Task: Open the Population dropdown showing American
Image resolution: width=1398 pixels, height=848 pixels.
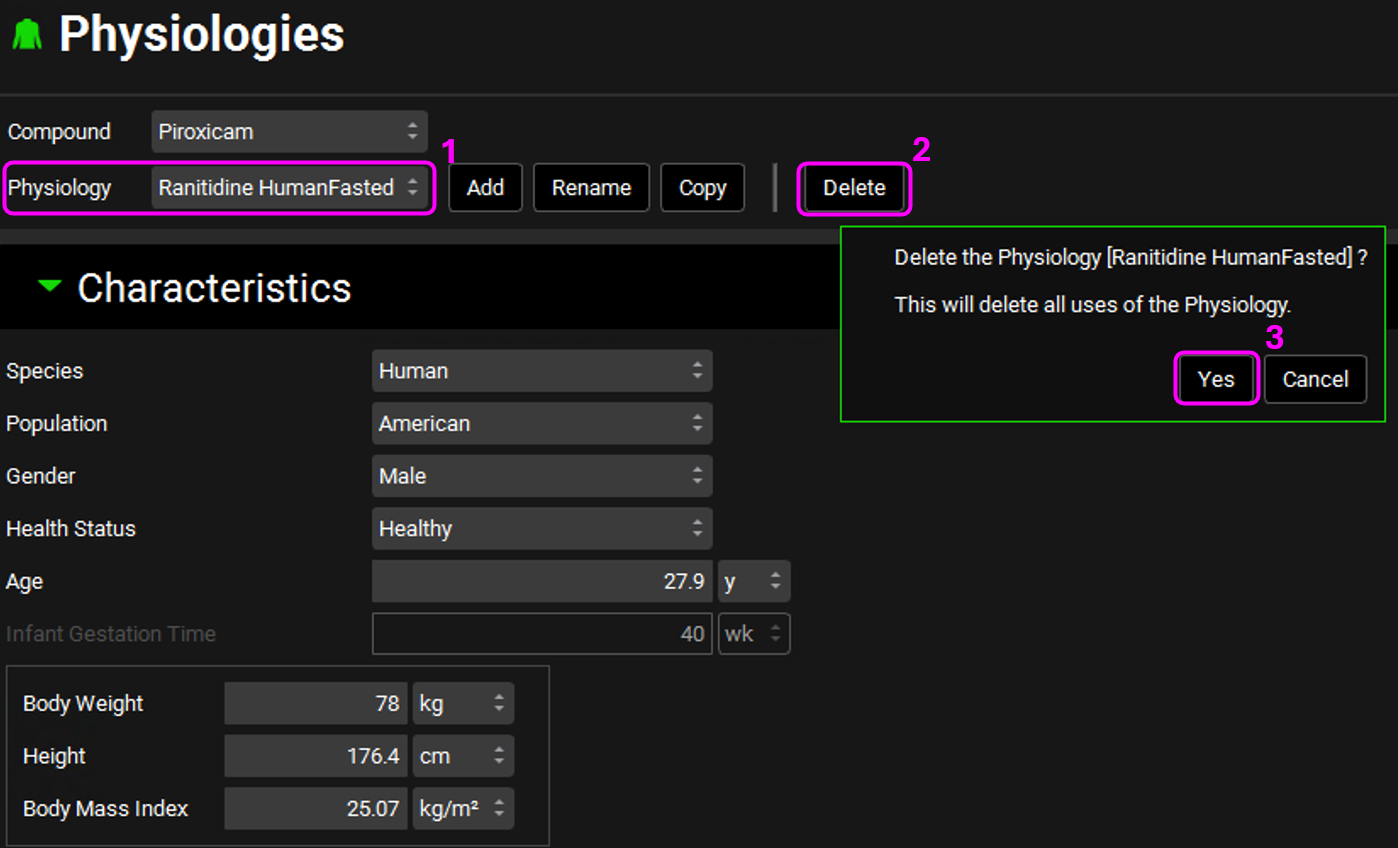Action: click(541, 424)
